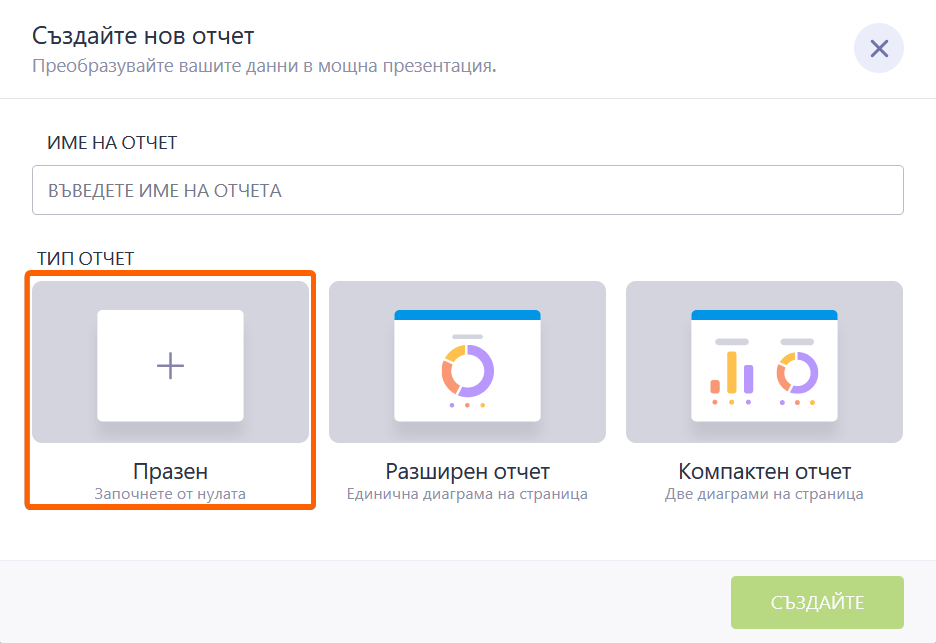Screen dimensions: 936x643
Task: Click "Две диаграми на страница" description
Action: [x=764, y=494]
